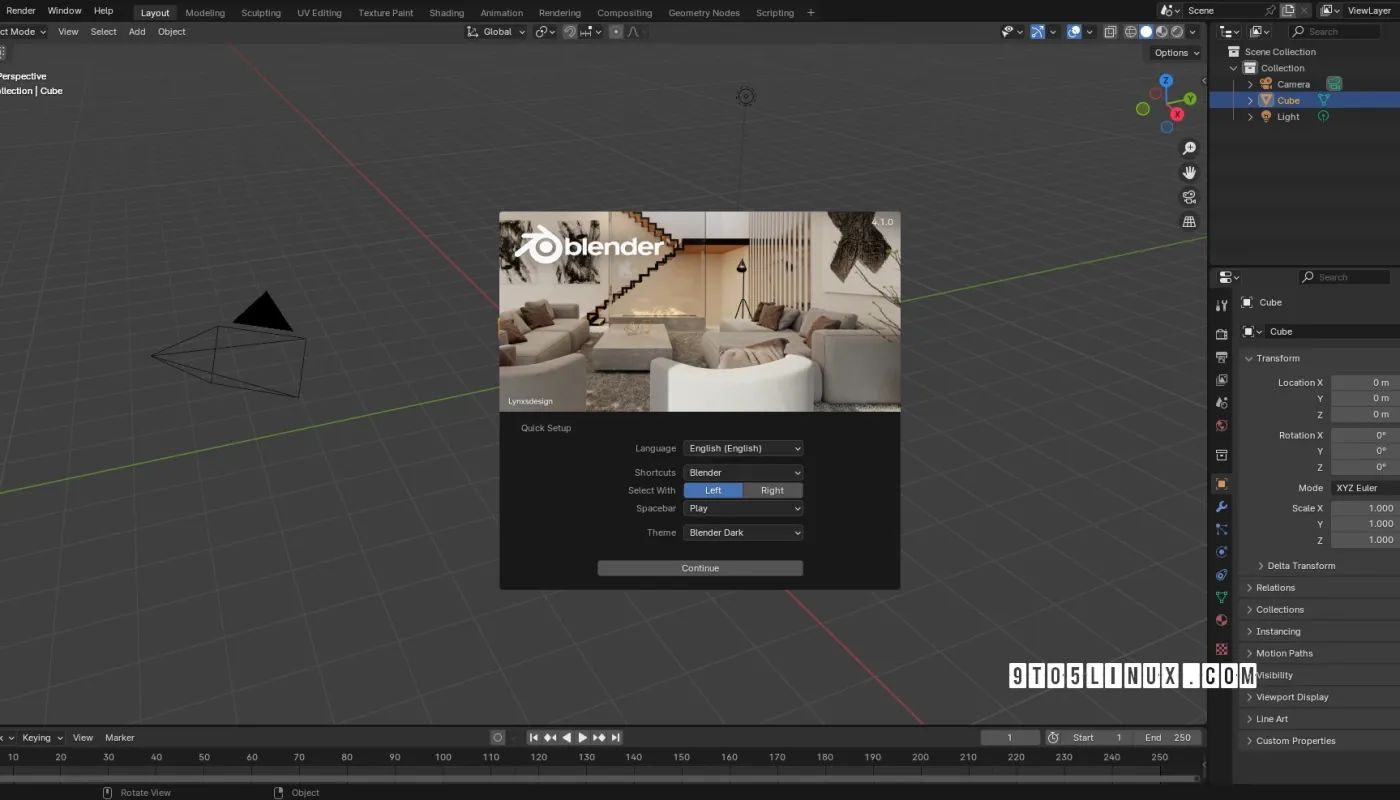Toggle X-ray mode in viewport header
The width and height of the screenshot is (1400, 800).
[1110, 32]
